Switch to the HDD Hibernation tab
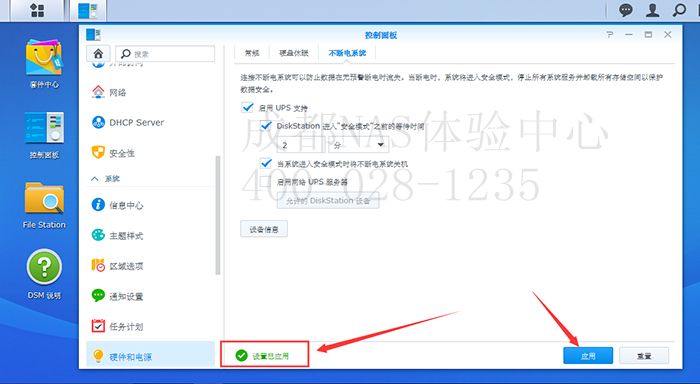 [x=294, y=53]
